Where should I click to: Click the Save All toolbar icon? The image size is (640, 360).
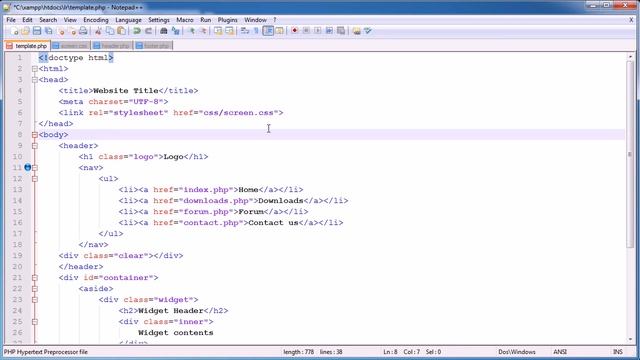(49, 31)
